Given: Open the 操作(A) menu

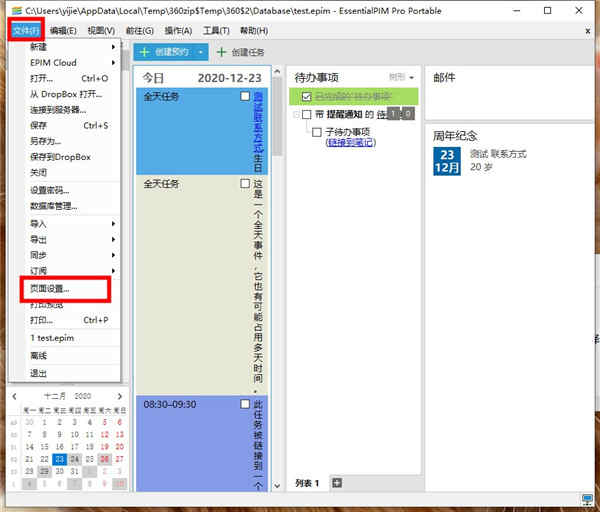Looking at the screenshot, I should pyautogui.click(x=178, y=31).
